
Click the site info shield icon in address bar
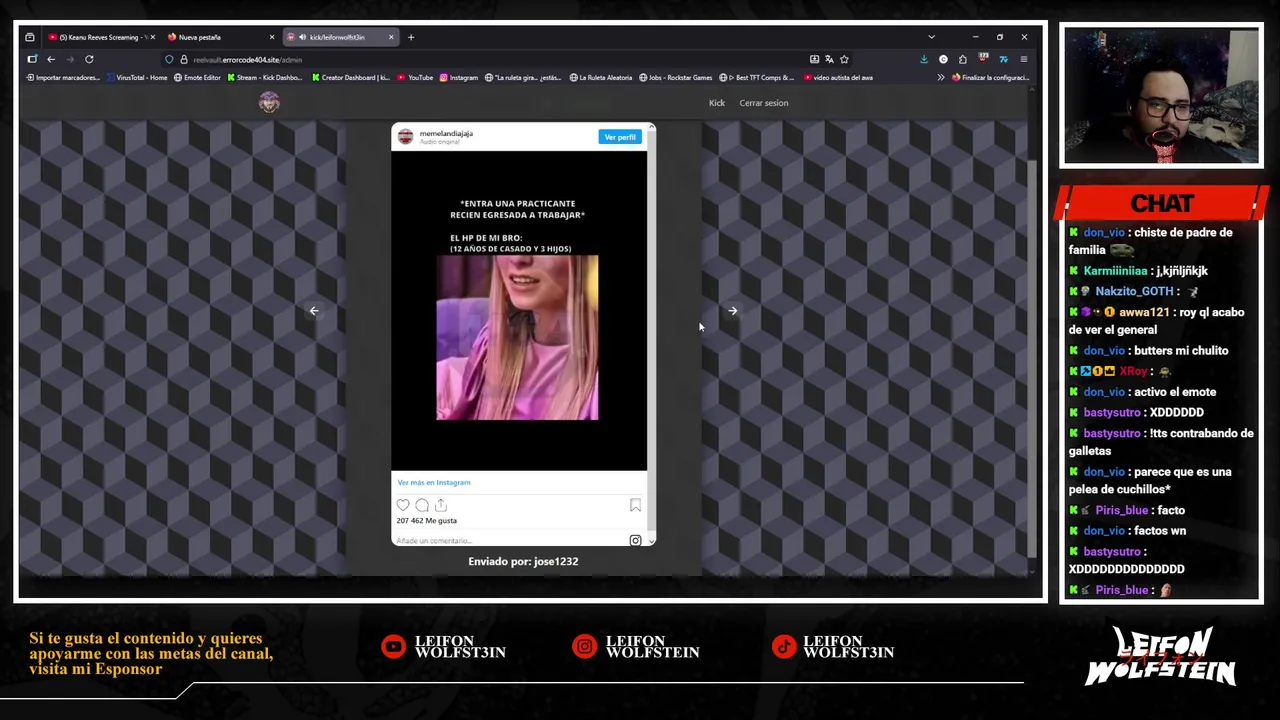pos(169,59)
